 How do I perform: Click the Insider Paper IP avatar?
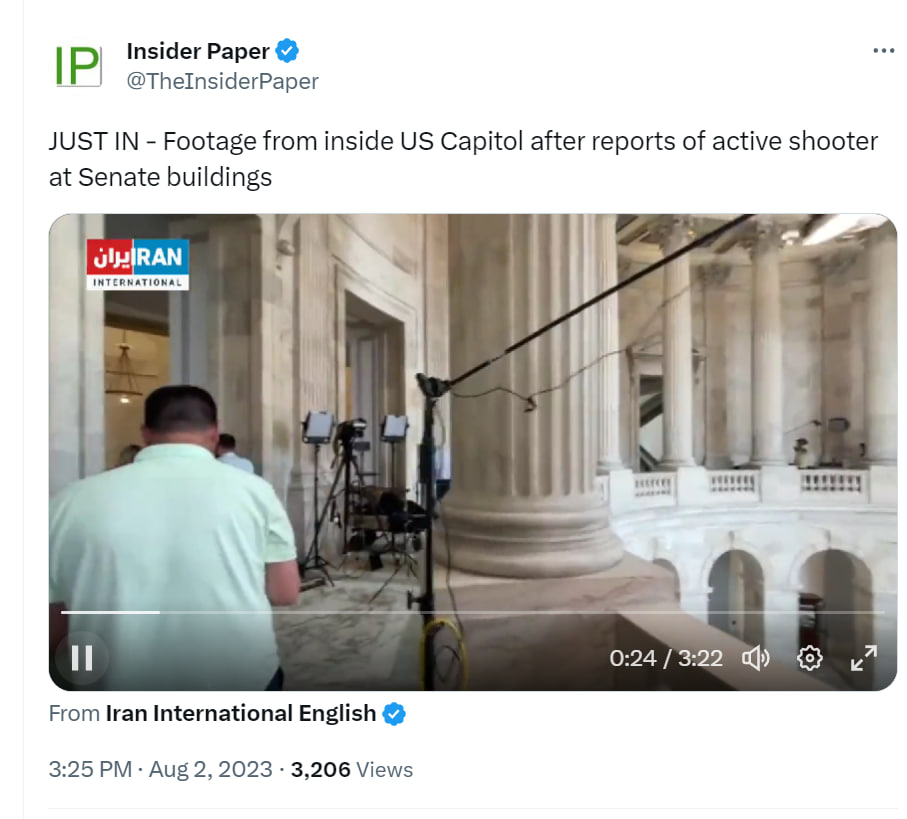78,66
